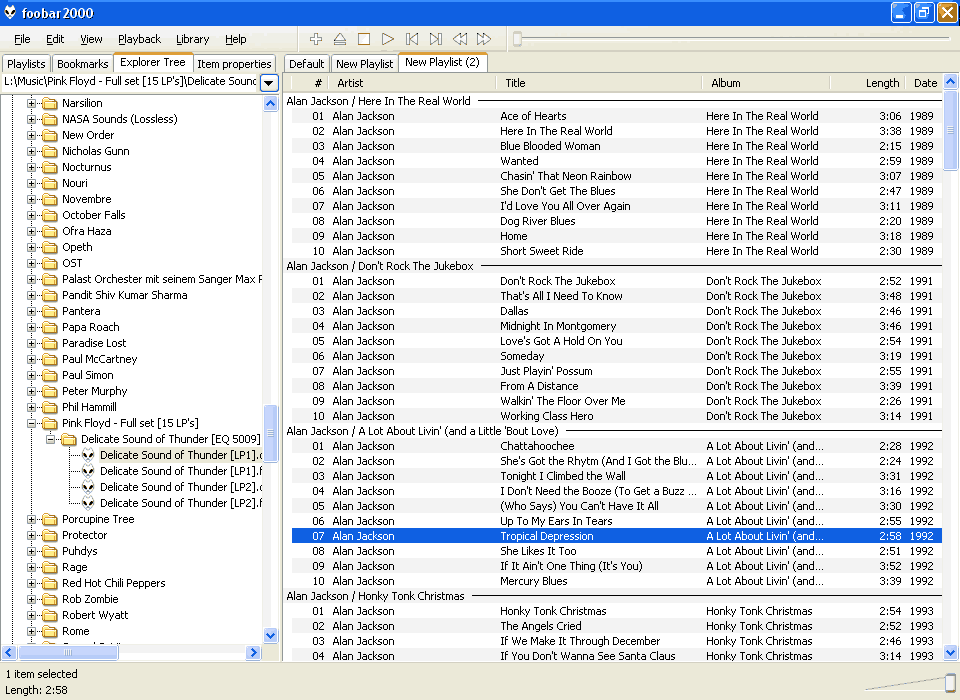
Task: Click the Rage folder icon
Action: point(50,567)
